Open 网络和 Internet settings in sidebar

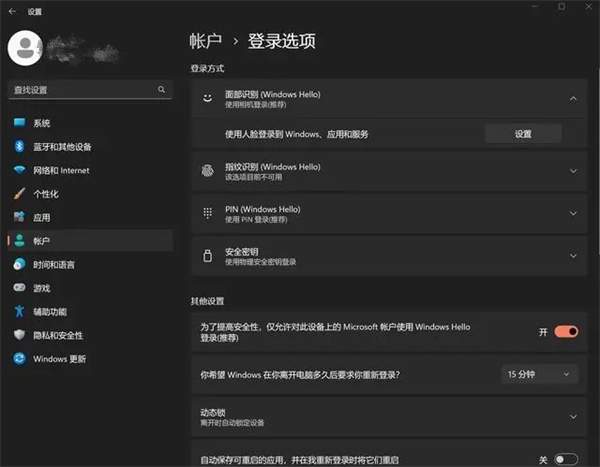(60, 170)
